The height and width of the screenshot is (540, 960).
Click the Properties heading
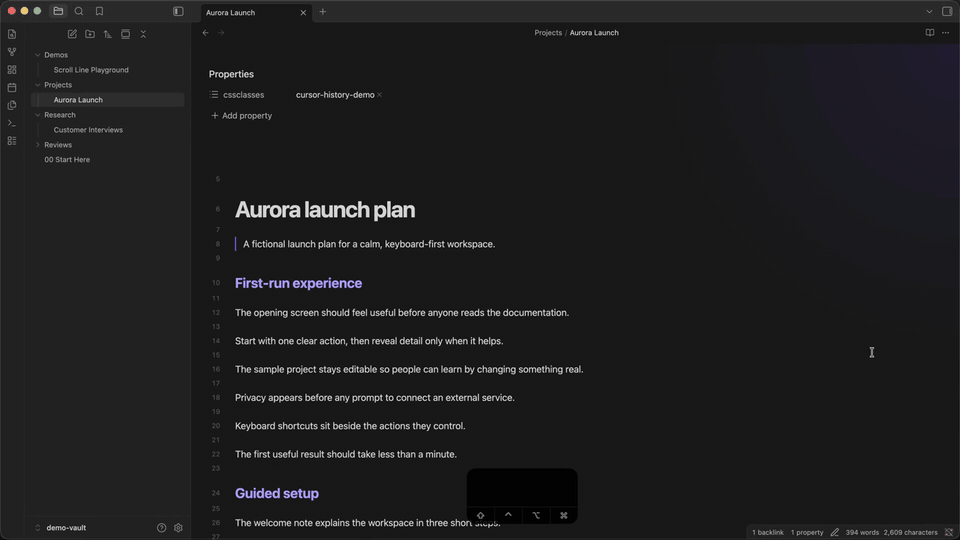coord(231,74)
